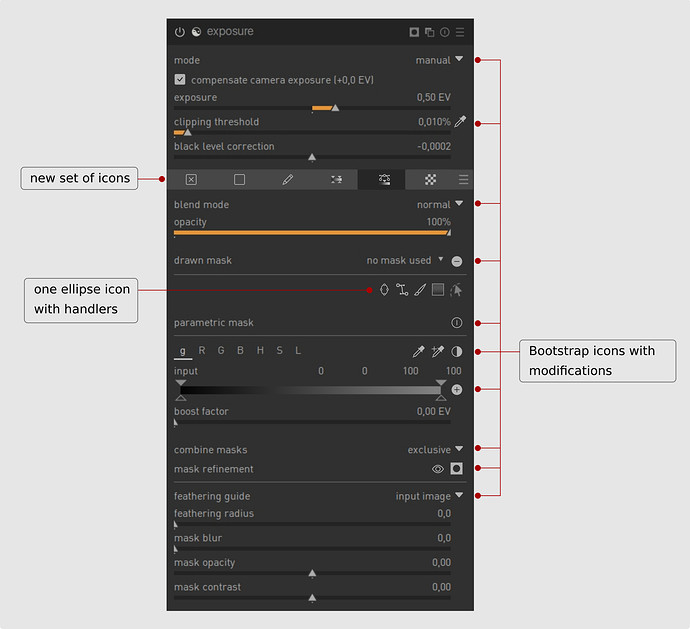Reset exposure module parameters icon
Image resolution: width=690 pixels, height=629 pixels.
click(445, 32)
